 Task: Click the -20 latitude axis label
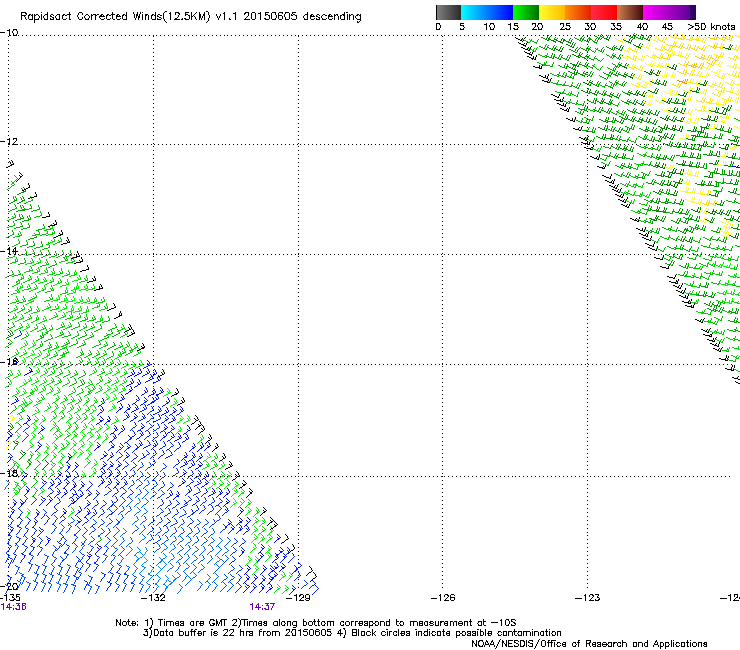pos(9,586)
